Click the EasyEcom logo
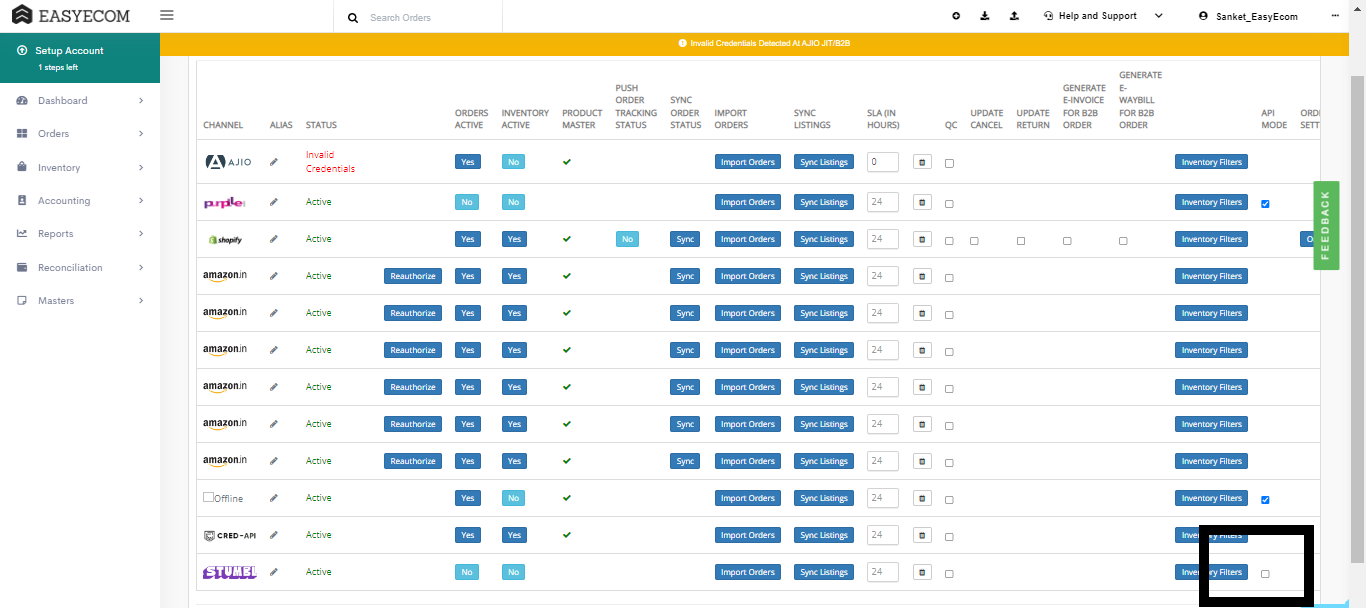 coord(71,16)
